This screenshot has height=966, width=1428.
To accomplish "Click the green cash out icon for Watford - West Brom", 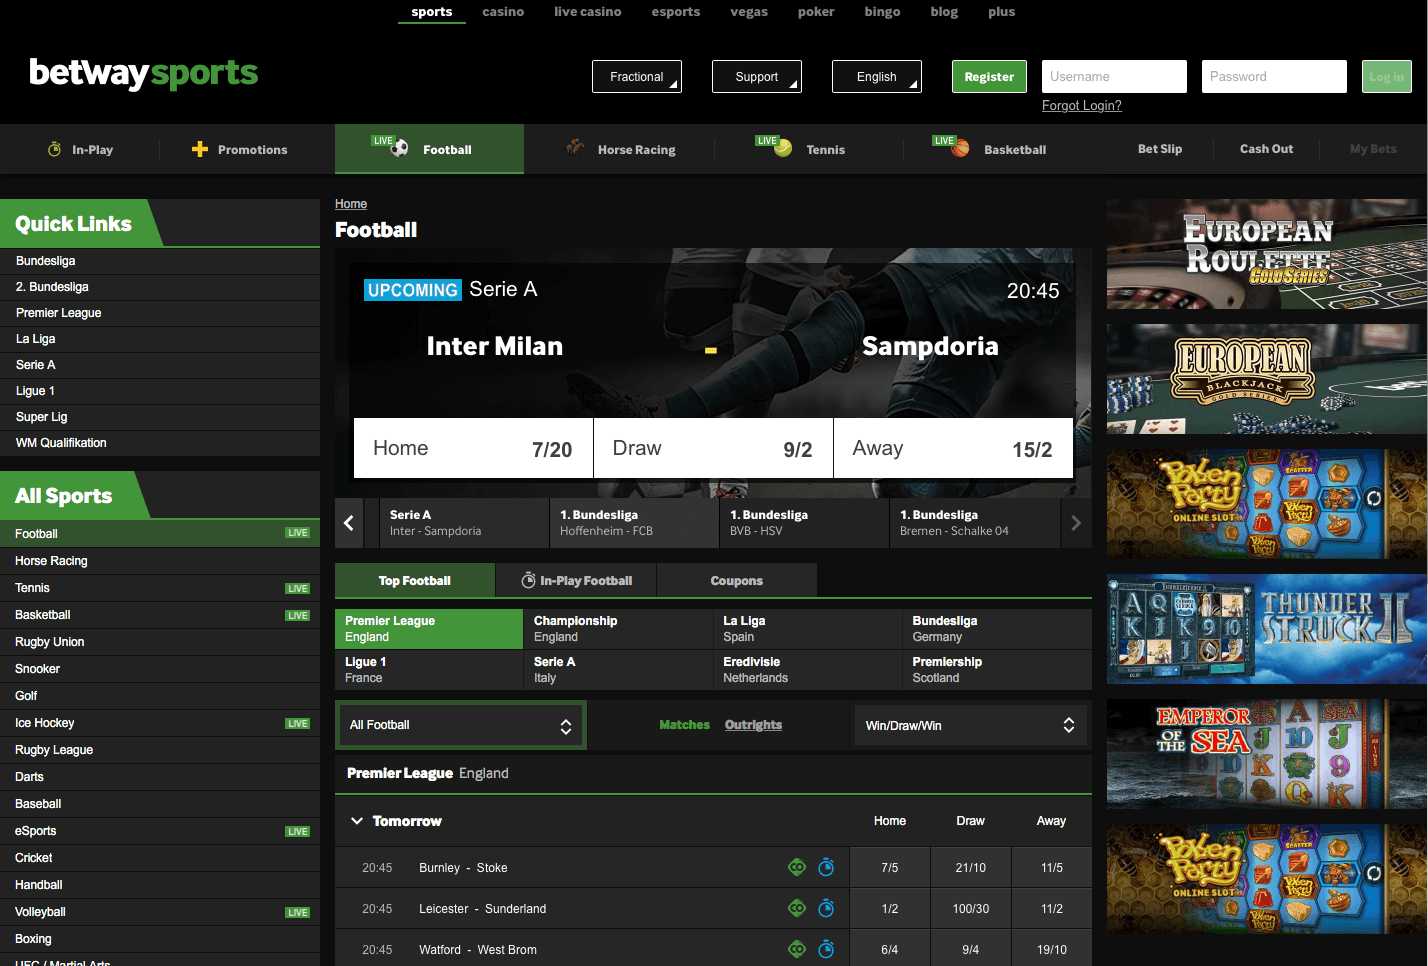I will (797, 949).
